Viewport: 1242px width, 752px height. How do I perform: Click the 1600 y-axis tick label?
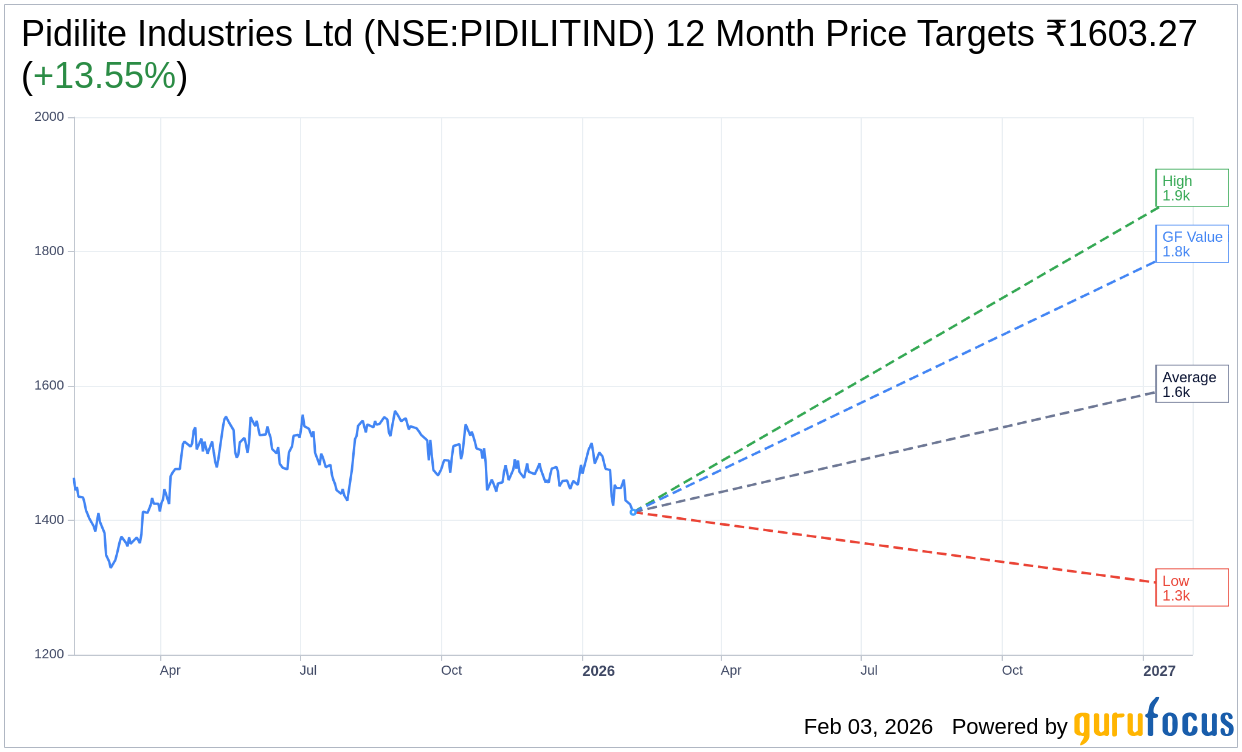coord(49,386)
